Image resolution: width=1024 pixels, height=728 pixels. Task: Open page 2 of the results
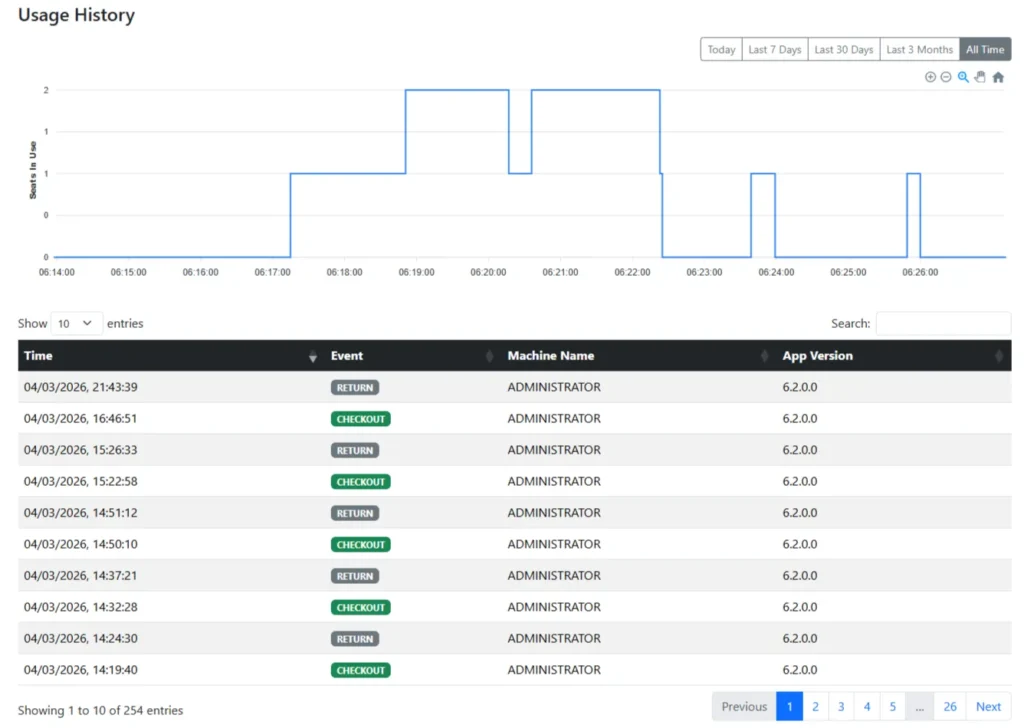(815, 707)
